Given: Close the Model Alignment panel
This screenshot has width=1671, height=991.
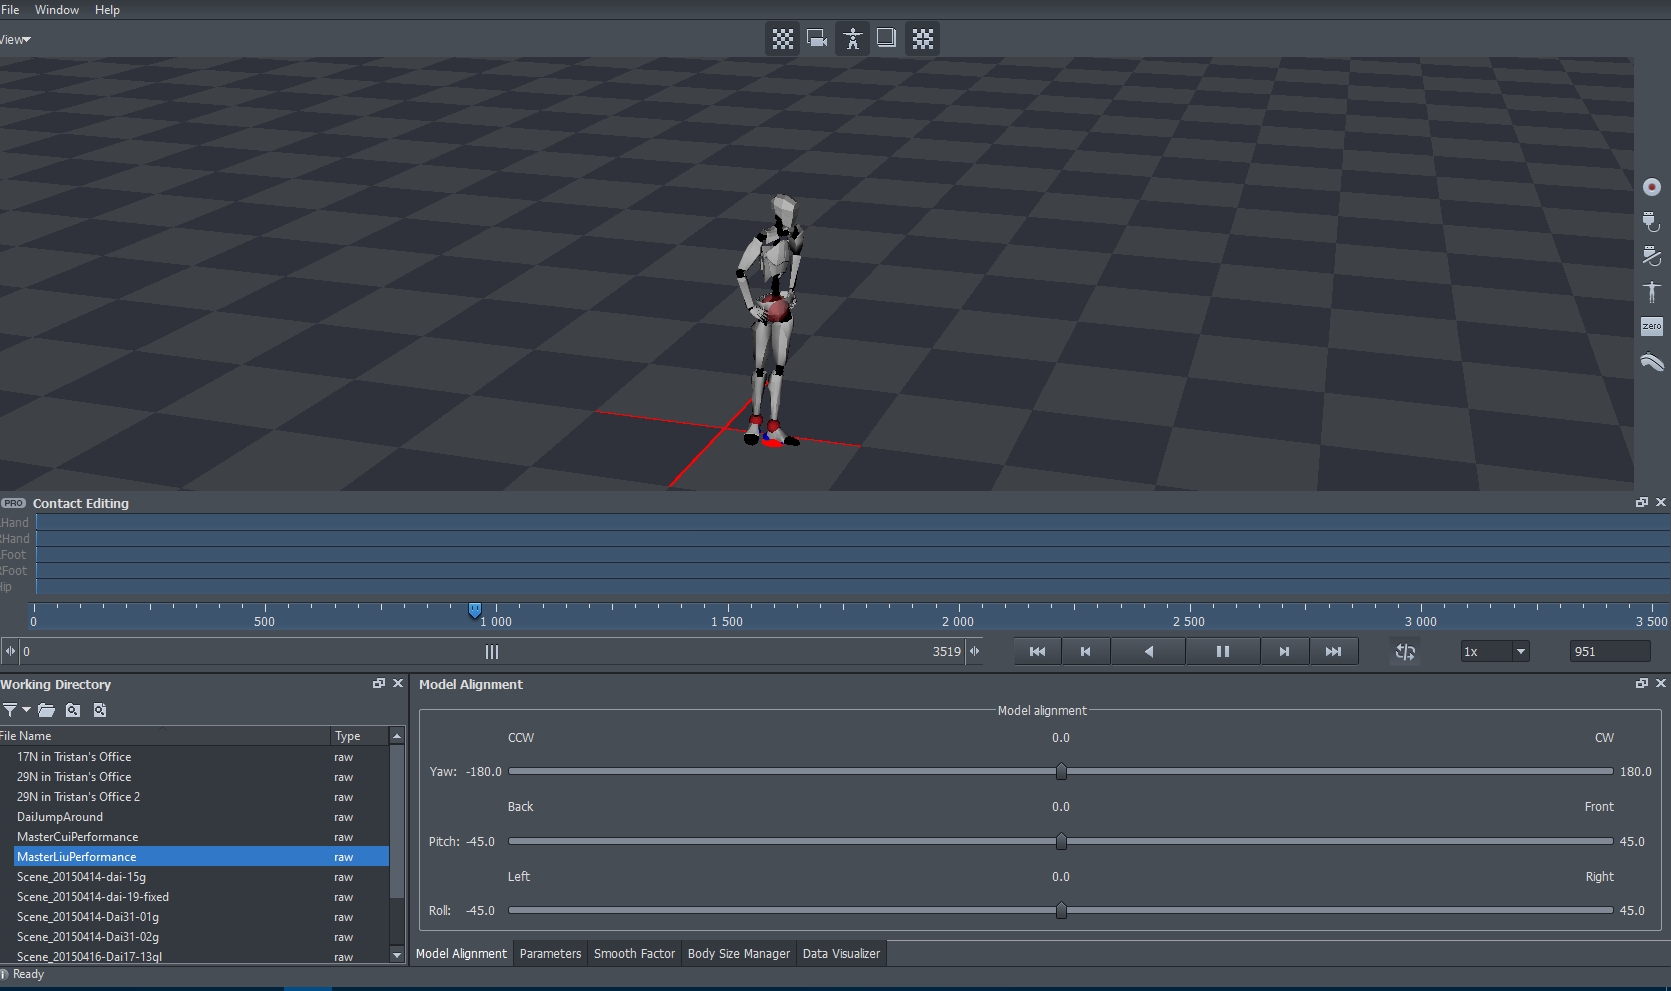Looking at the screenshot, I should click(1661, 683).
